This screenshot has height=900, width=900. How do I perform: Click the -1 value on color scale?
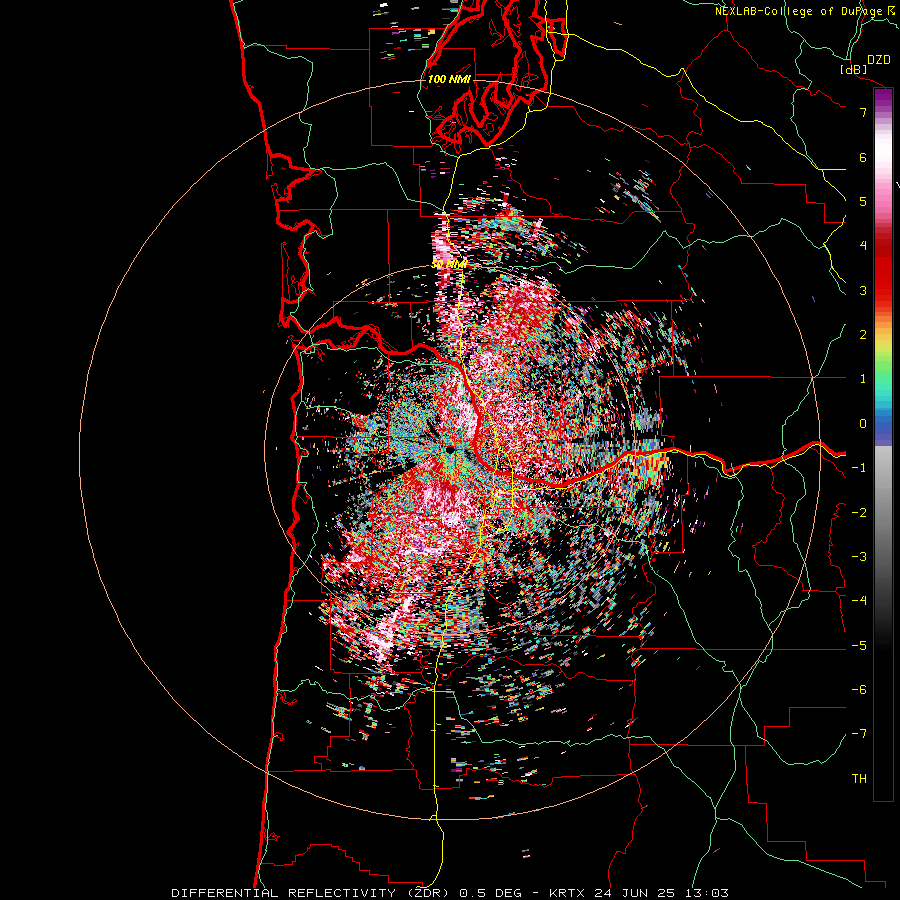[859, 468]
